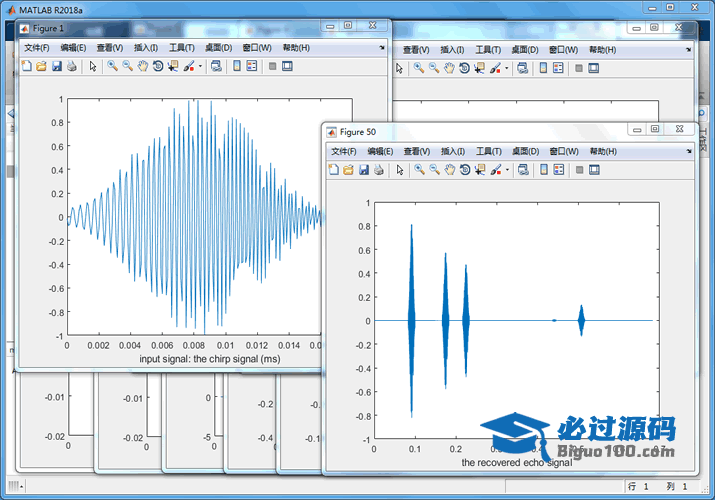Viewport: 715px width, 500px height.
Task: Open 窗口(W) menu in Figure 1
Action: 257,48
